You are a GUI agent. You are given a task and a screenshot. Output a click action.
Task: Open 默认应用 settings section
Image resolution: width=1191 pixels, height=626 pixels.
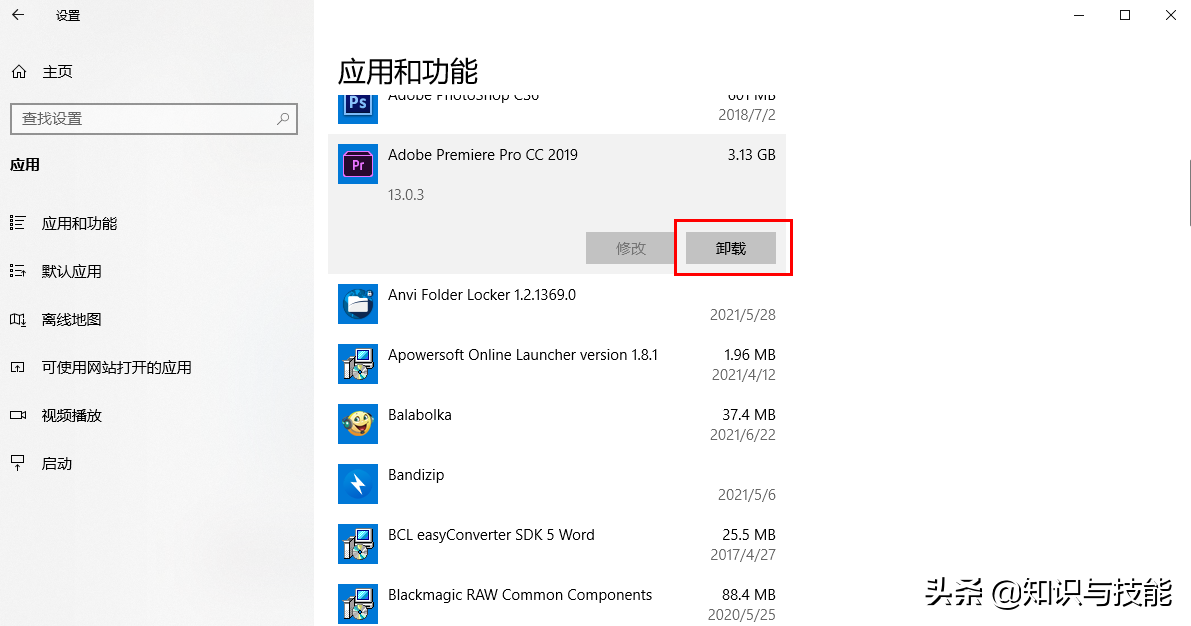(x=71, y=271)
